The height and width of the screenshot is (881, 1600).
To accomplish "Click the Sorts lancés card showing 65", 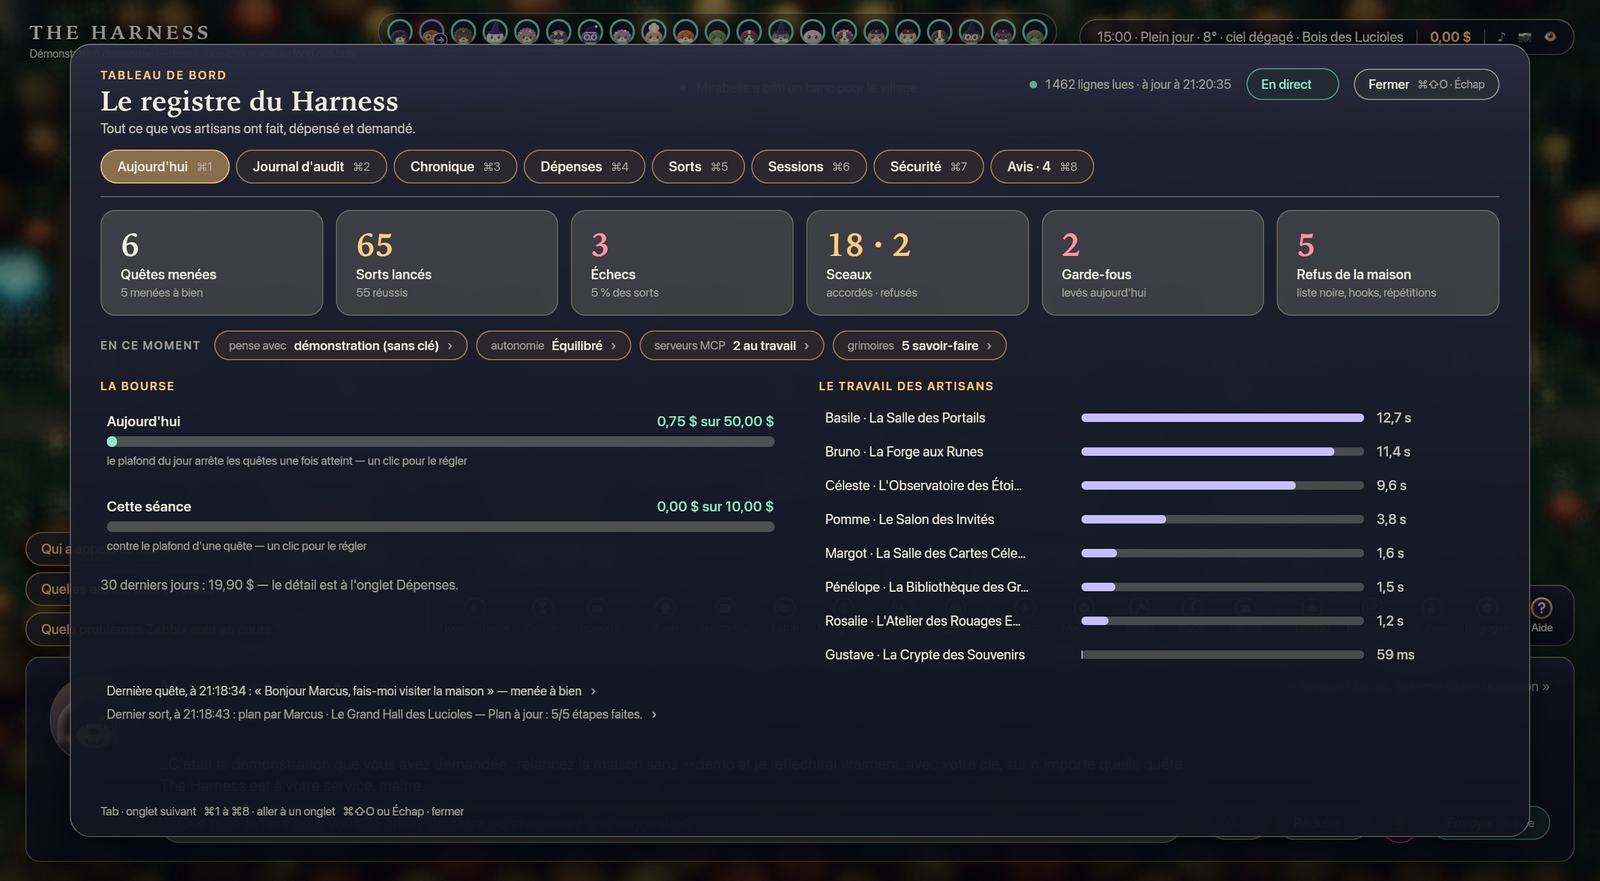I will click(x=447, y=263).
